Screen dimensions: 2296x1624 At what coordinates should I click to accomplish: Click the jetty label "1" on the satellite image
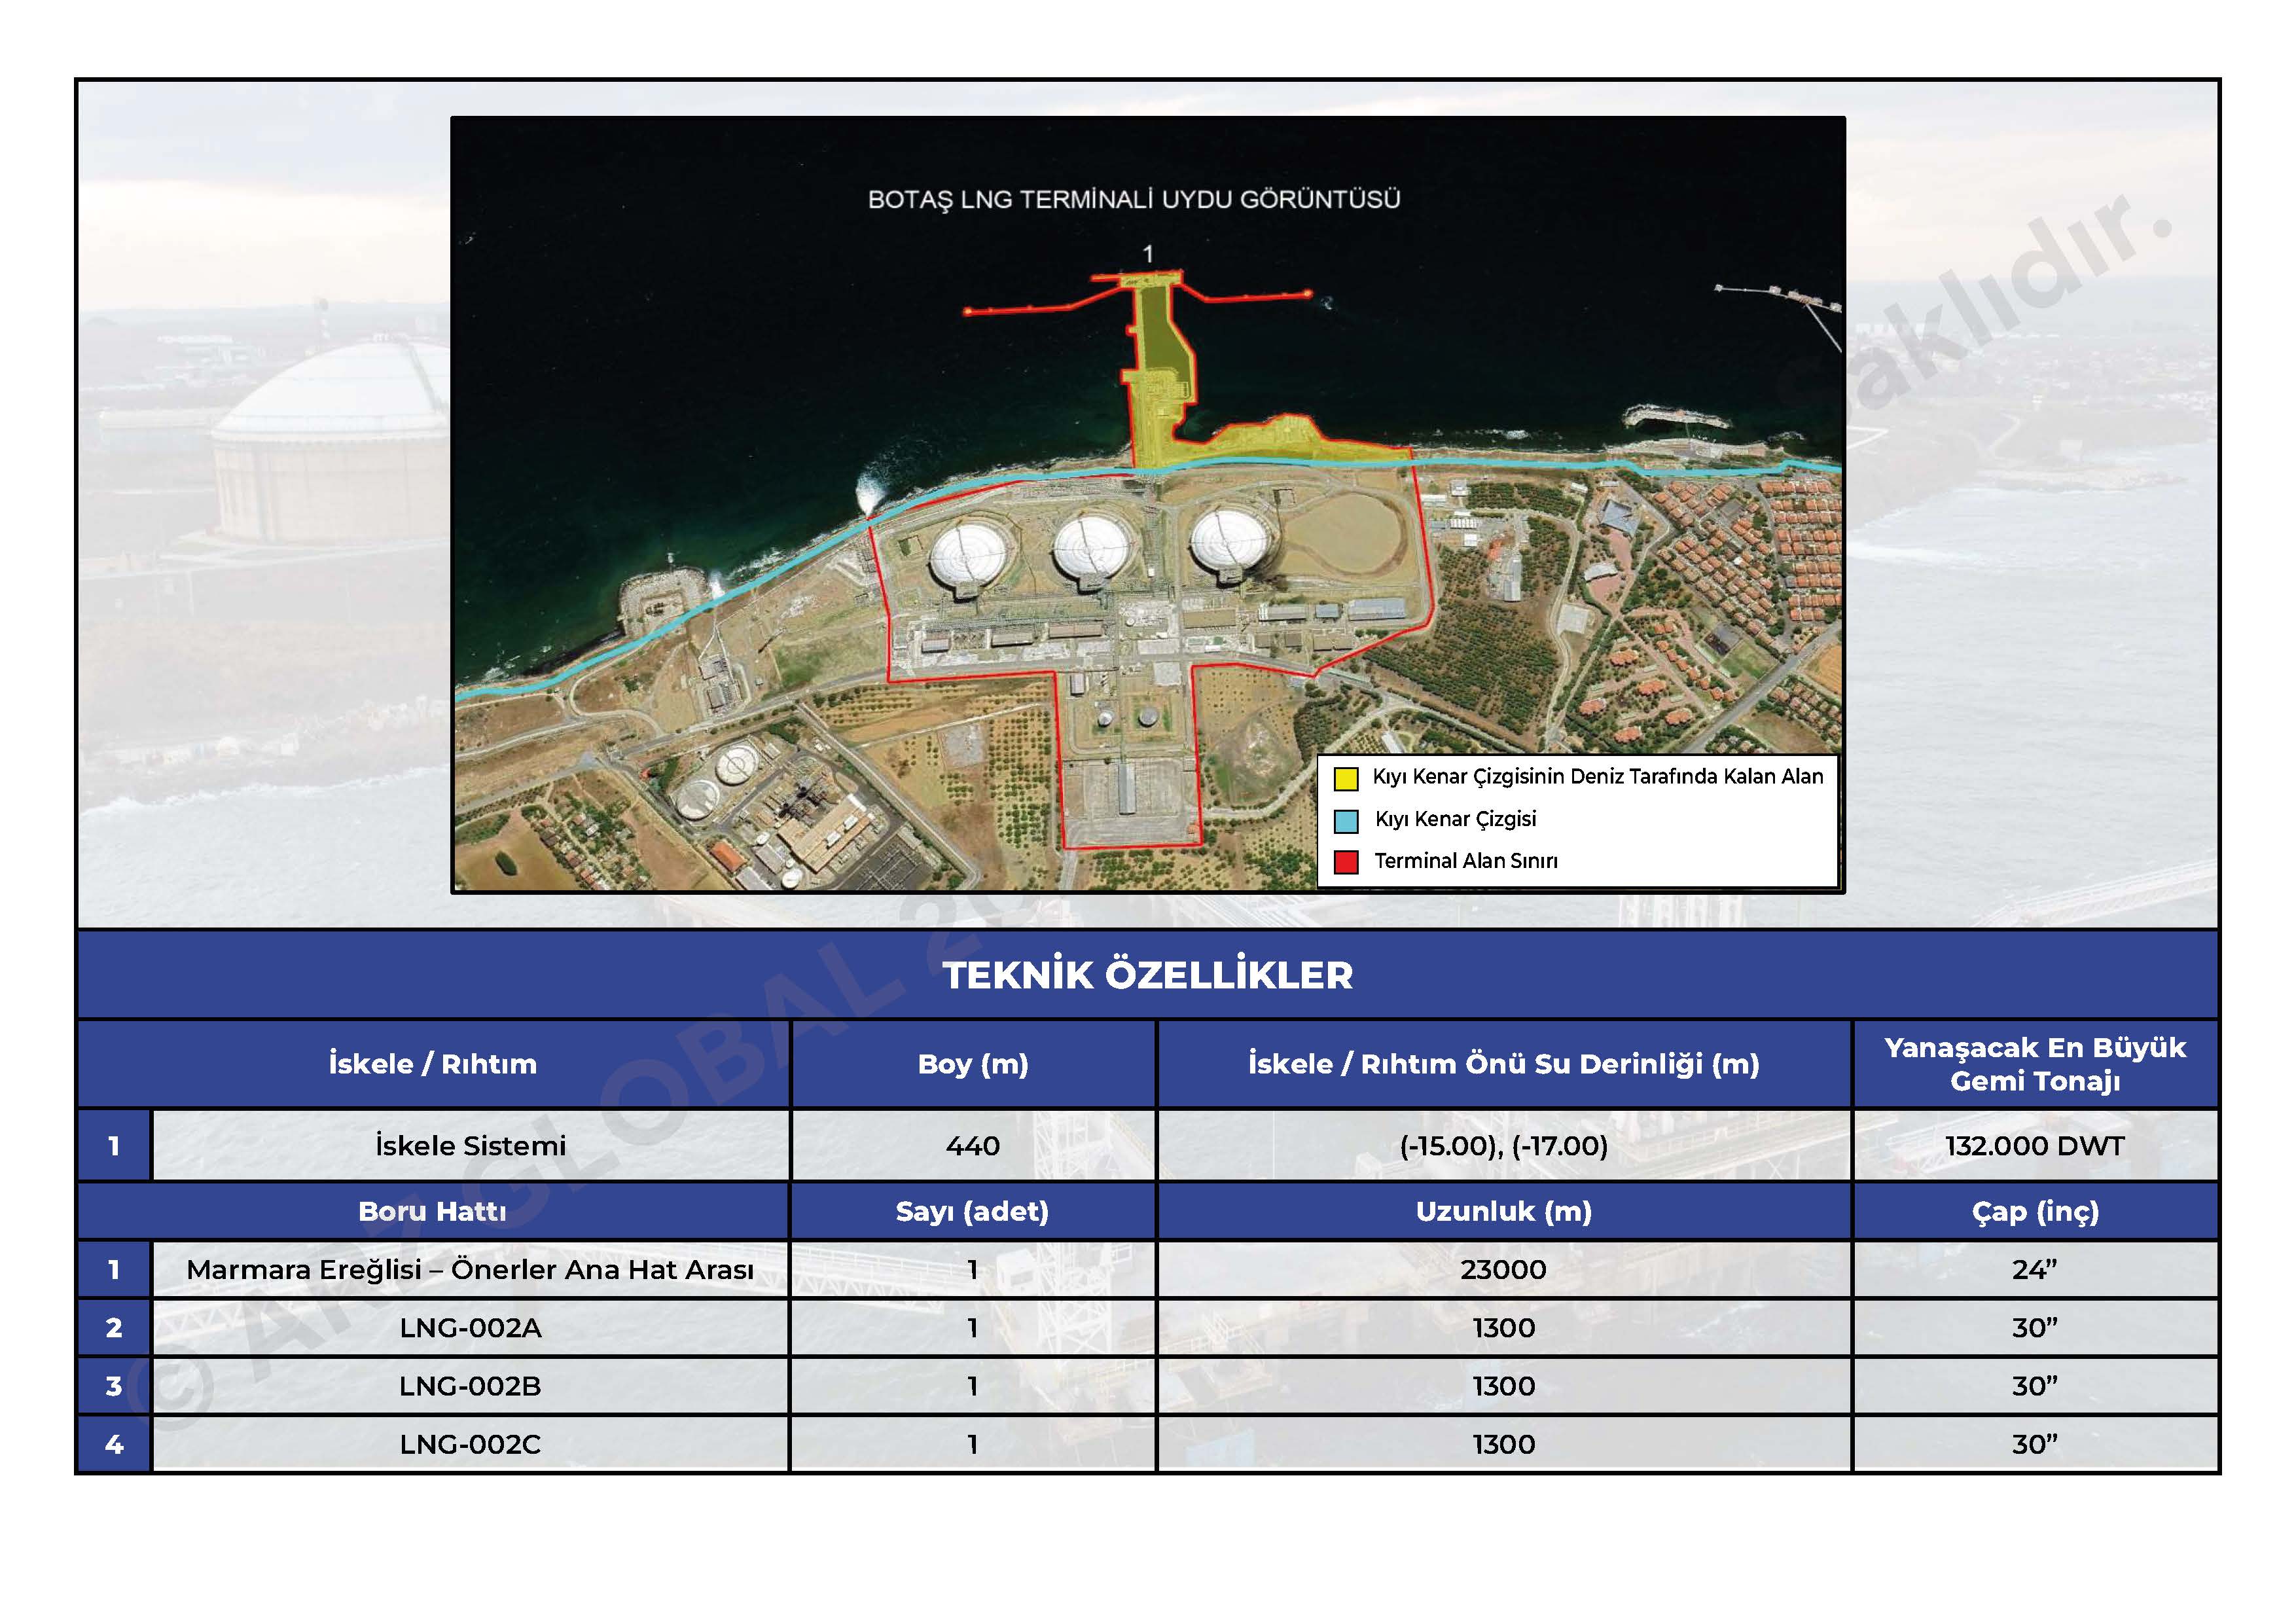point(1148,254)
